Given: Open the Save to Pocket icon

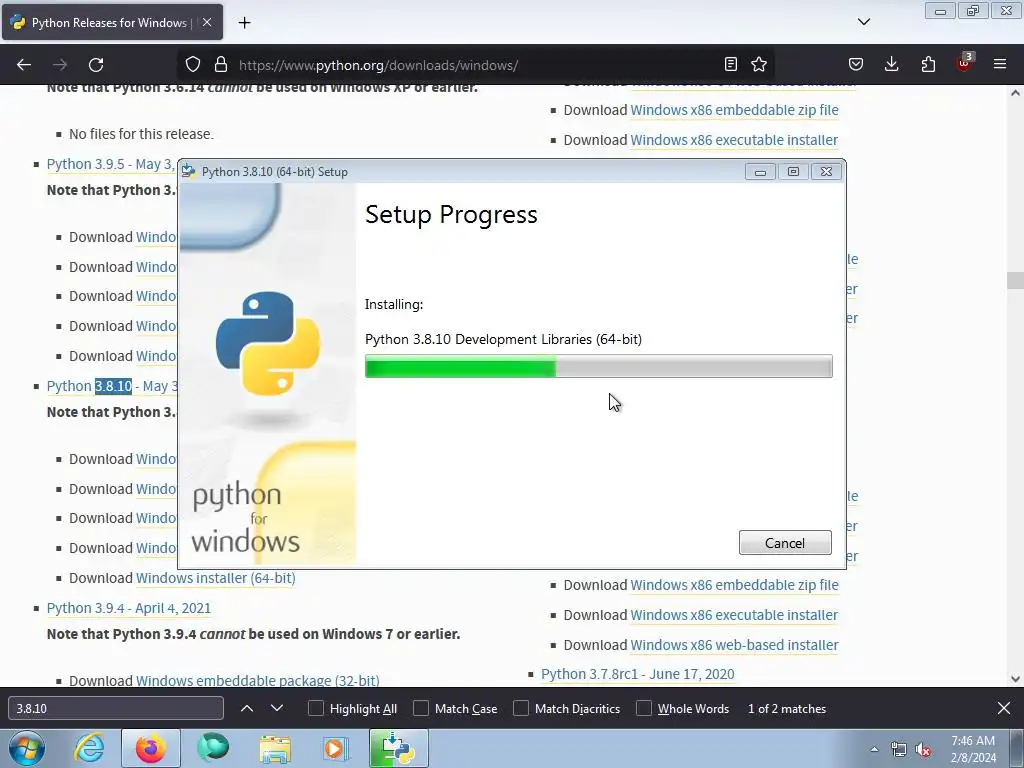Looking at the screenshot, I should point(856,64).
